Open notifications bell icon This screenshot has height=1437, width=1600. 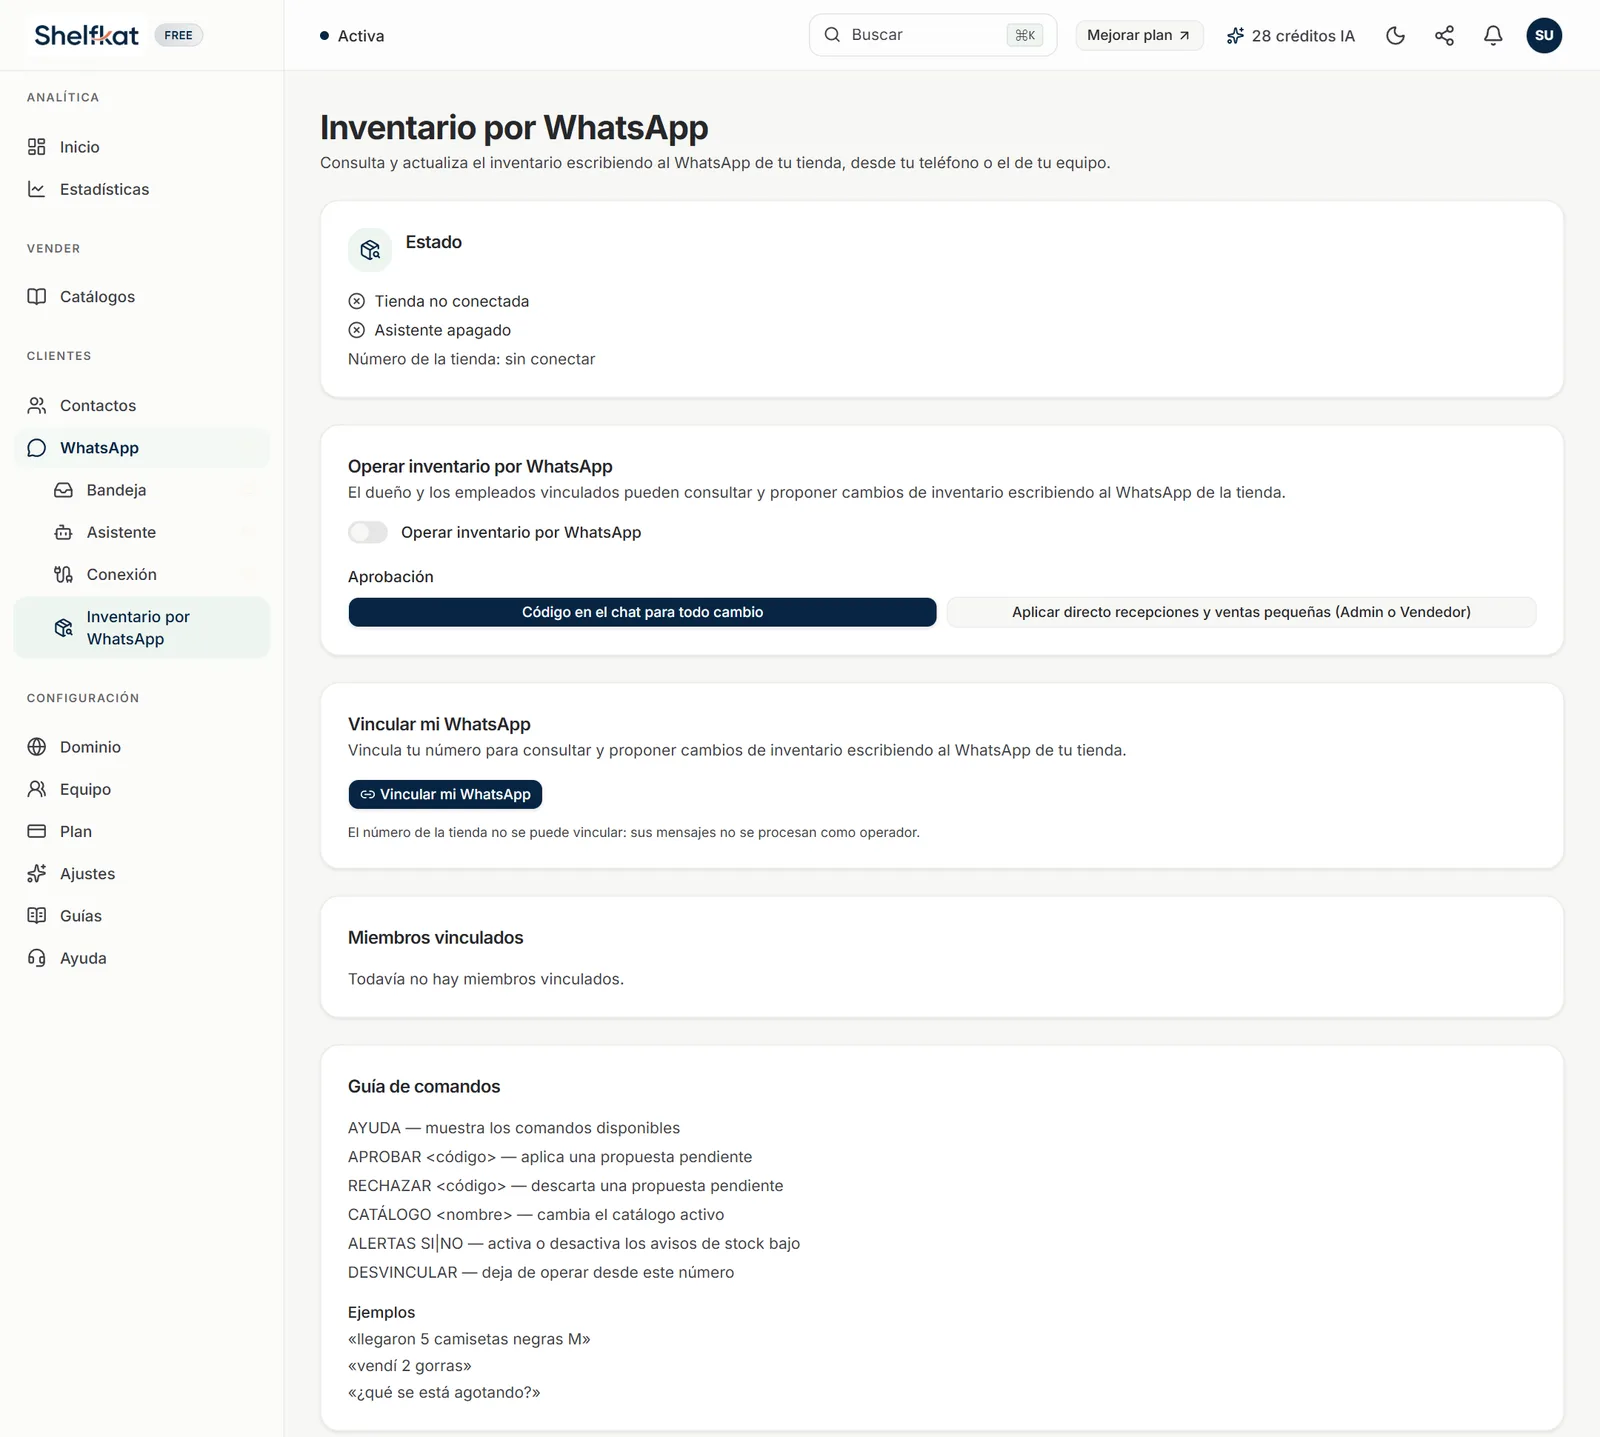(x=1493, y=36)
